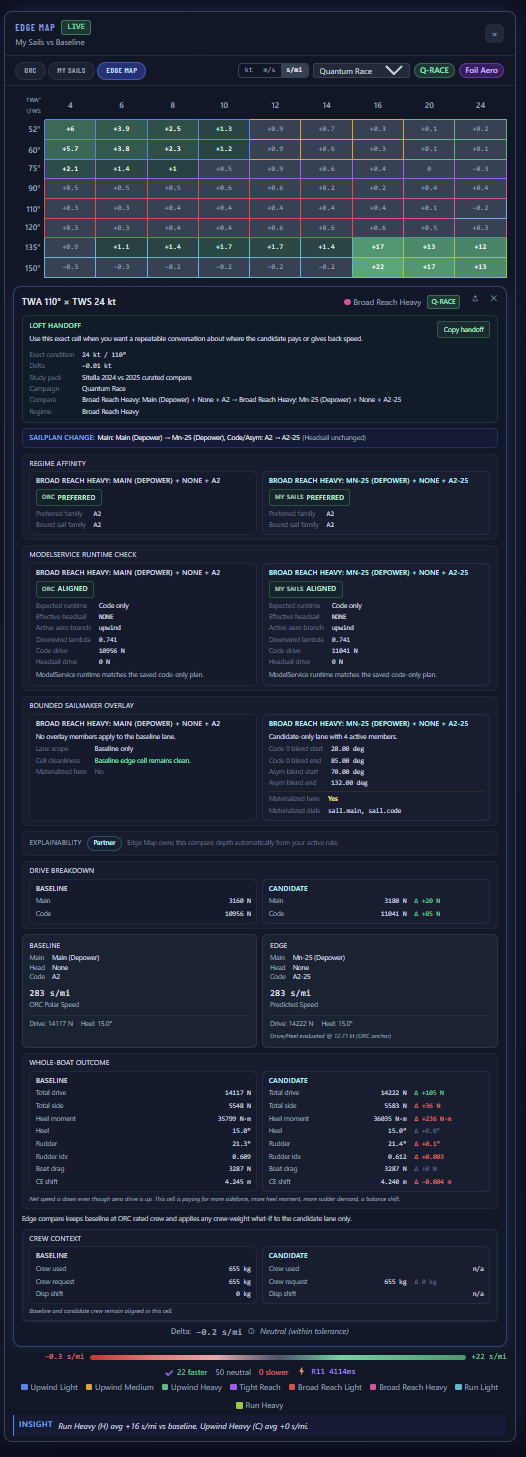The width and height of the screenshot is (526, 1457).
Task: Select grid cell +17 at TWA 135° TWS 16
Action: tap(377, 246)
